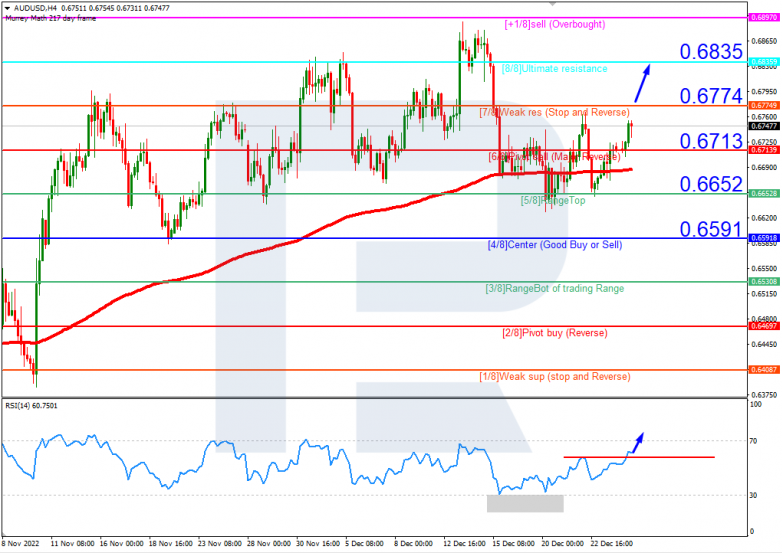Click the triangle icon beside AUDUSD,H4 title
Image resolution: width=782 pixels, height=553 pixels.
point(5,7)
